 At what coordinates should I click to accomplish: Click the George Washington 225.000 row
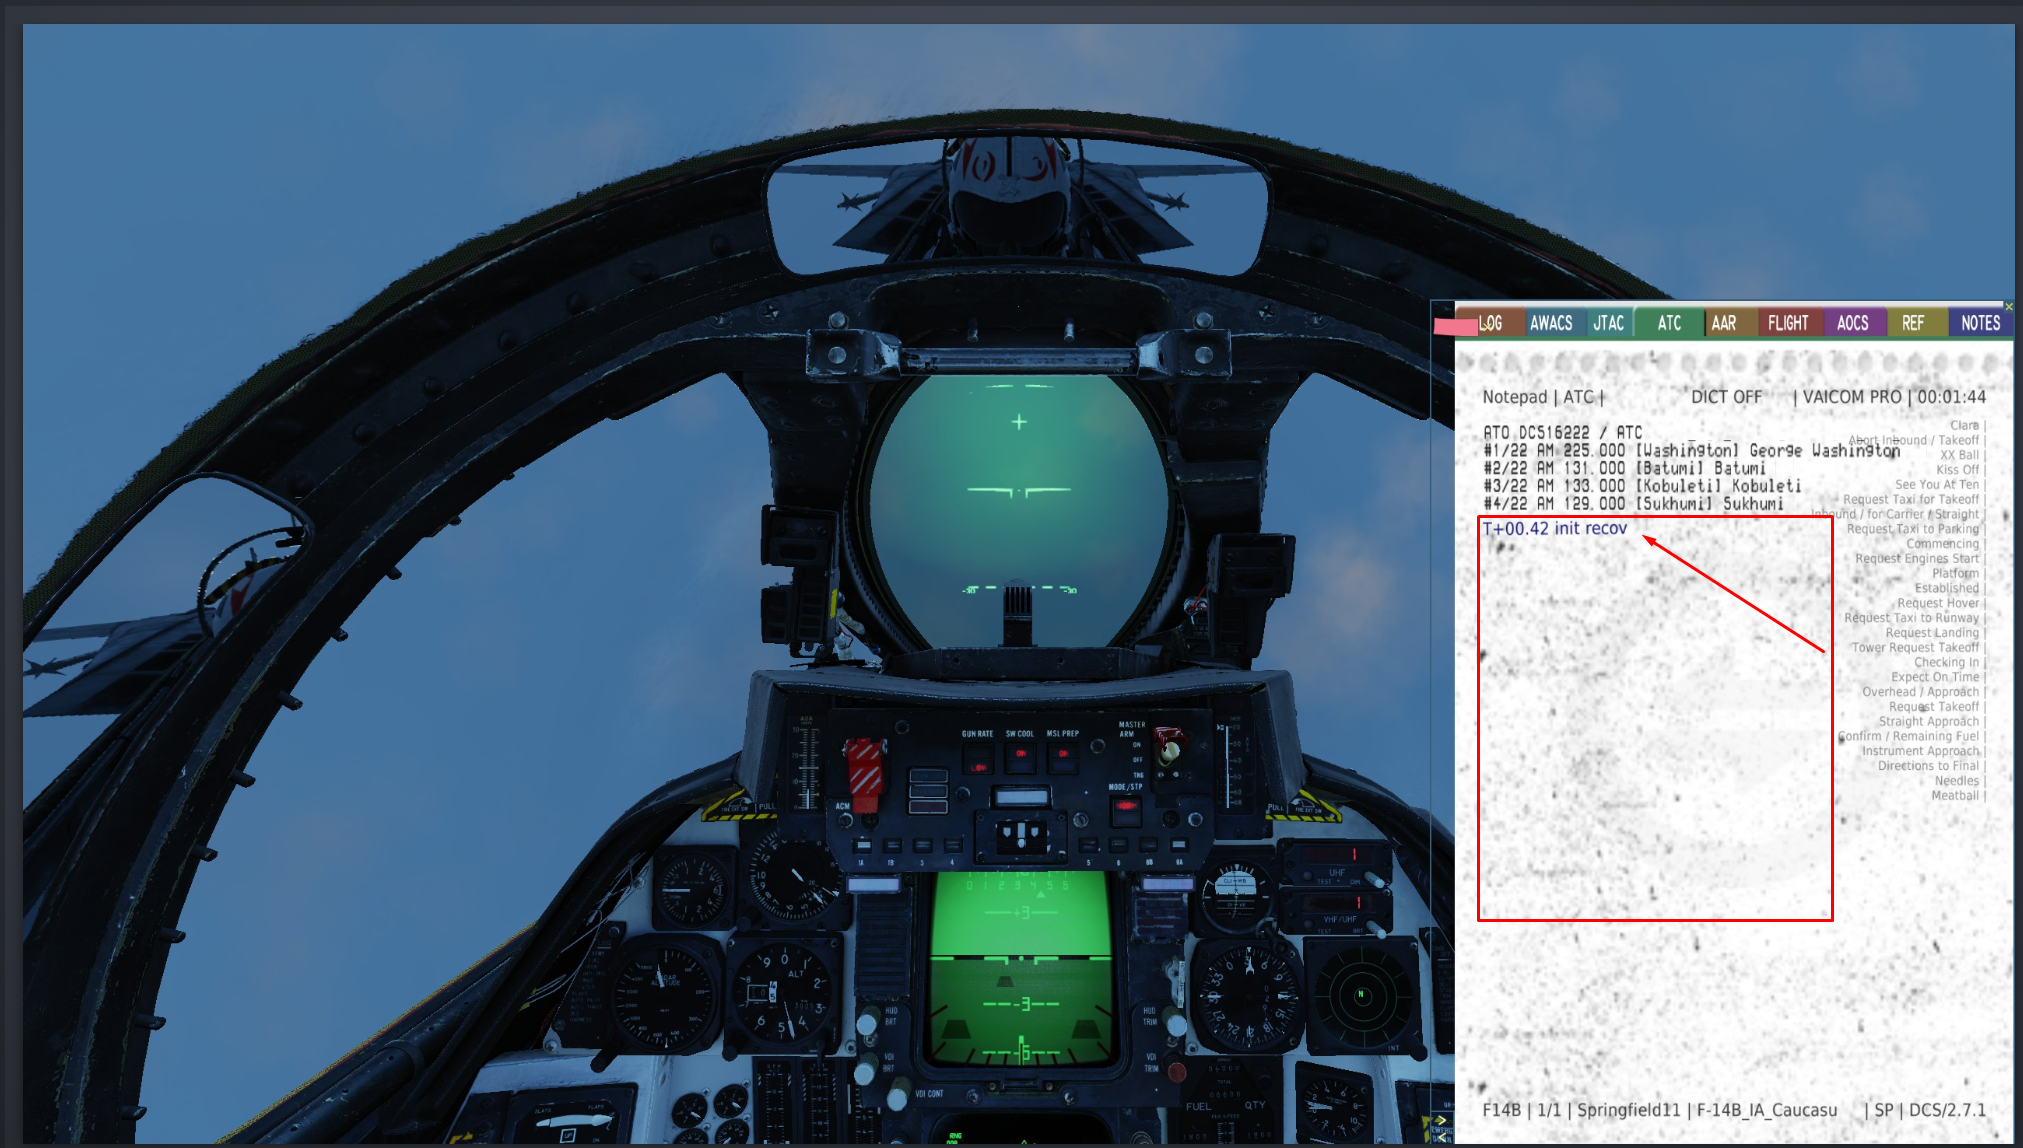(x=1691, y=450)
